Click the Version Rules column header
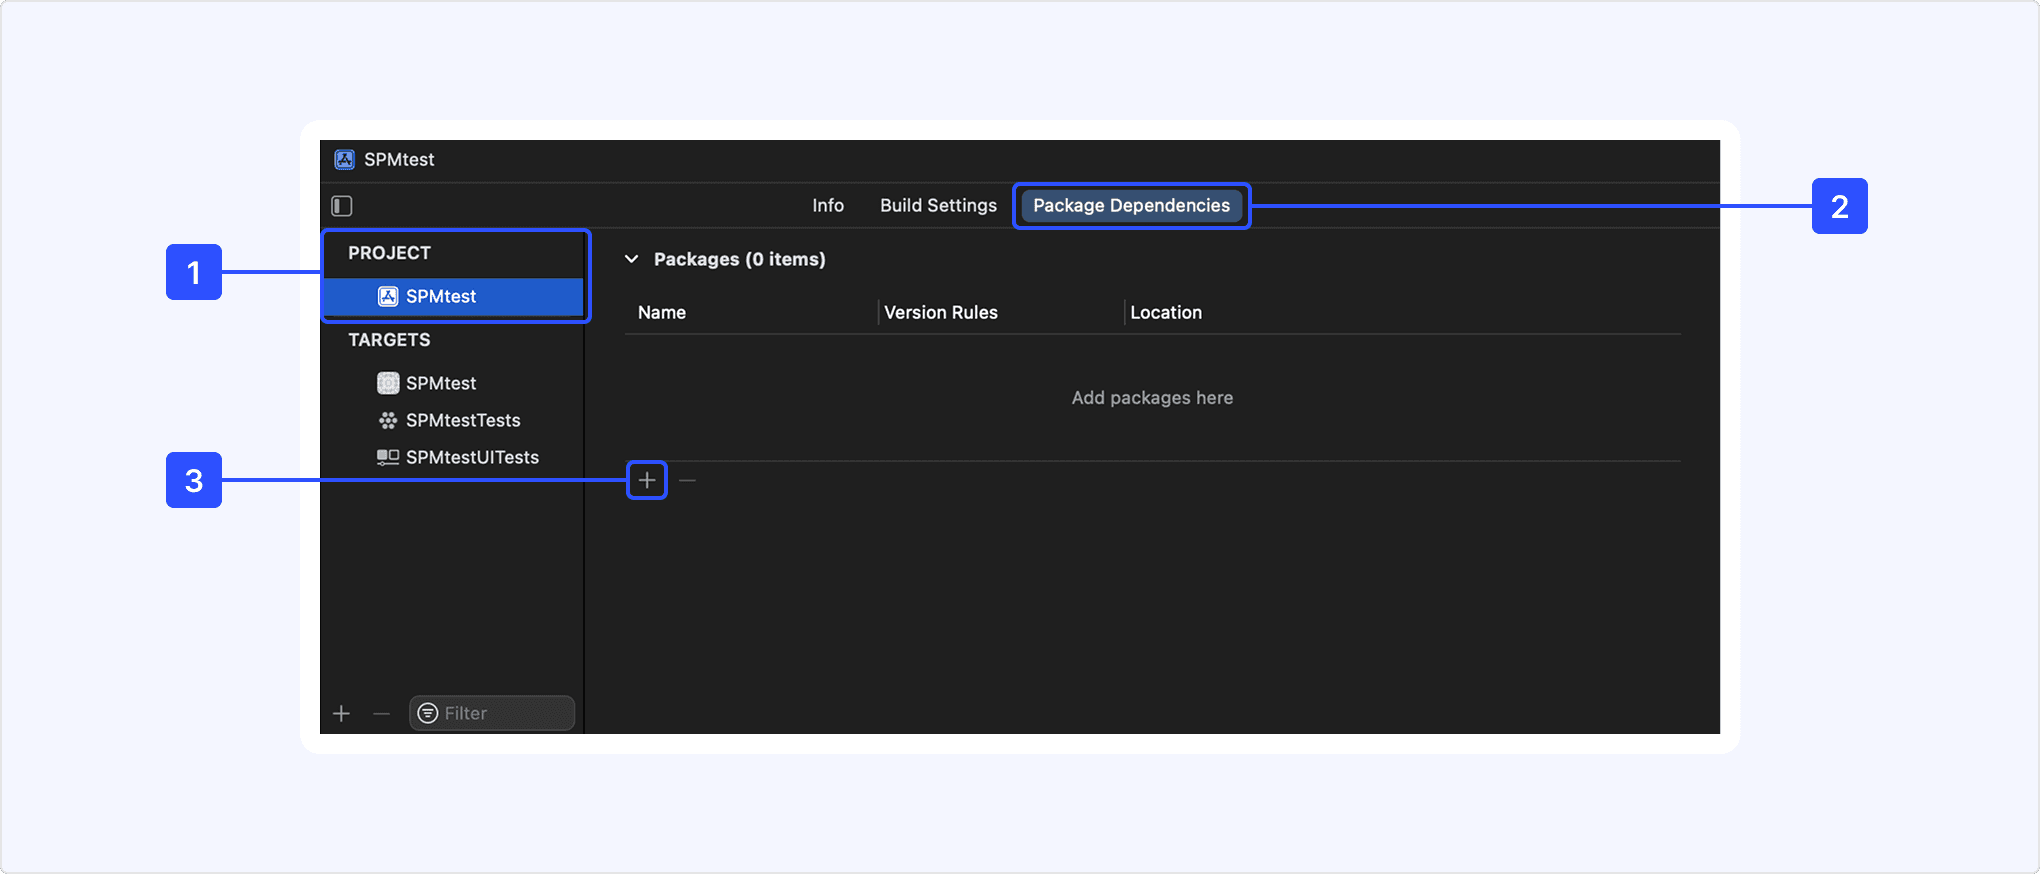Image resolution: width=2040 pixels, height=874 pixels. pyautogui.click(x=940, y=313)
